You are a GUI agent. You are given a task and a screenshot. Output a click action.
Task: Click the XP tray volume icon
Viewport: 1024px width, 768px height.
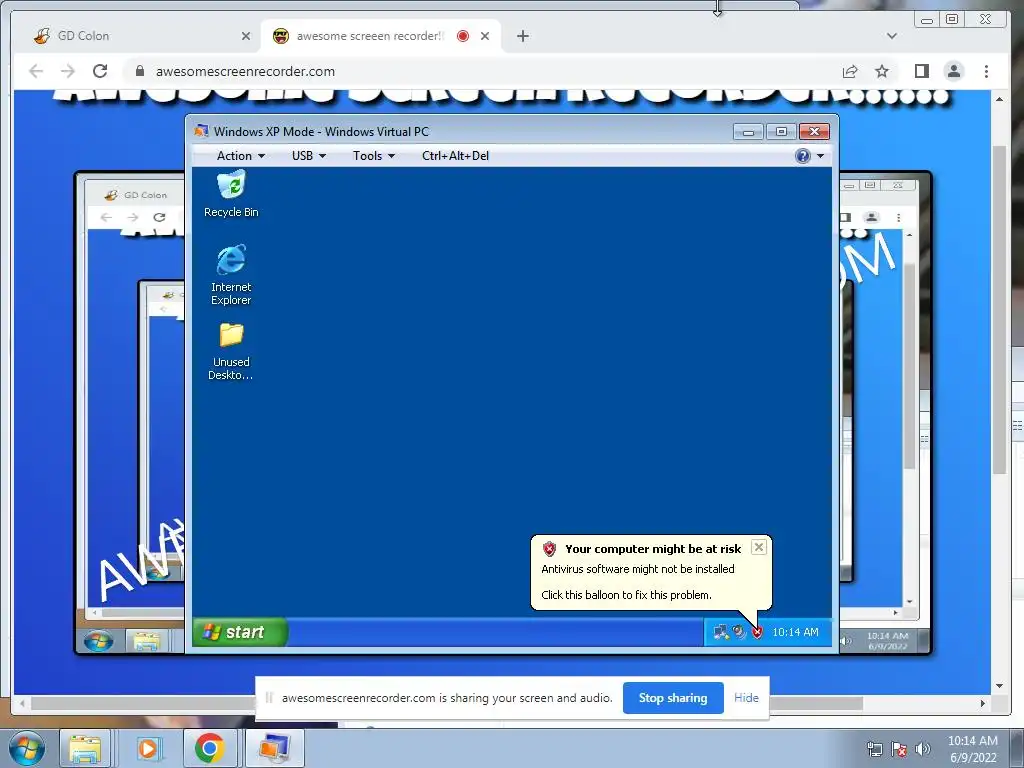[x=739, y=632]
